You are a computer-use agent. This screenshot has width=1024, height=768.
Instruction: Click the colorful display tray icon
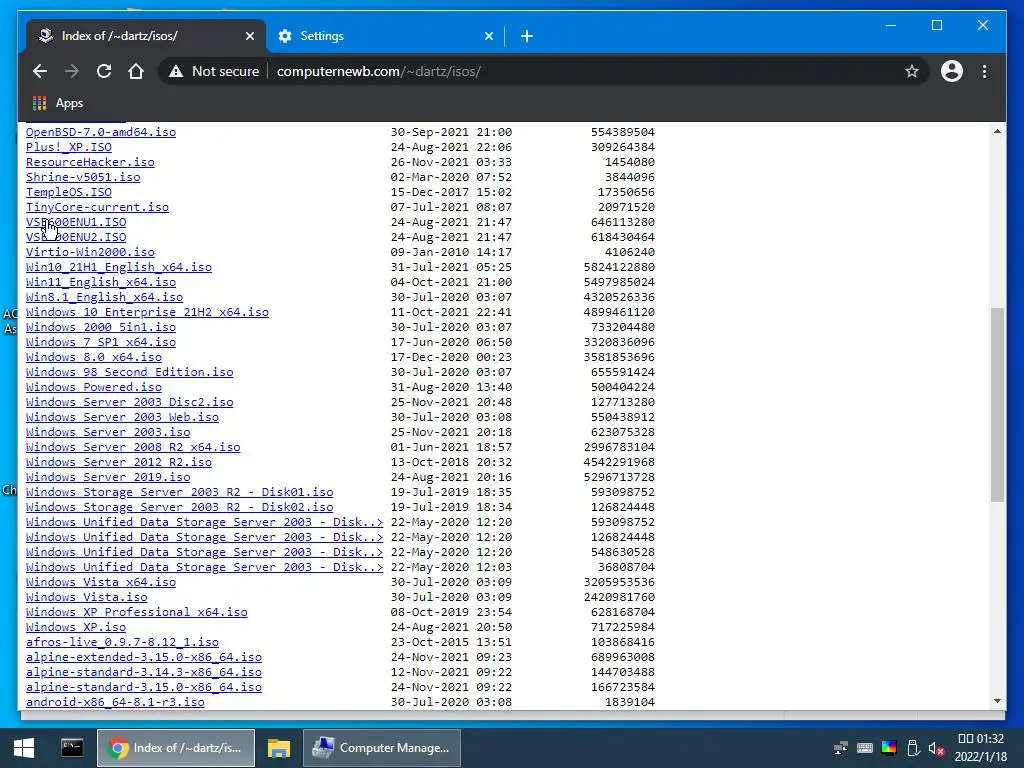(x=889, y=748)
